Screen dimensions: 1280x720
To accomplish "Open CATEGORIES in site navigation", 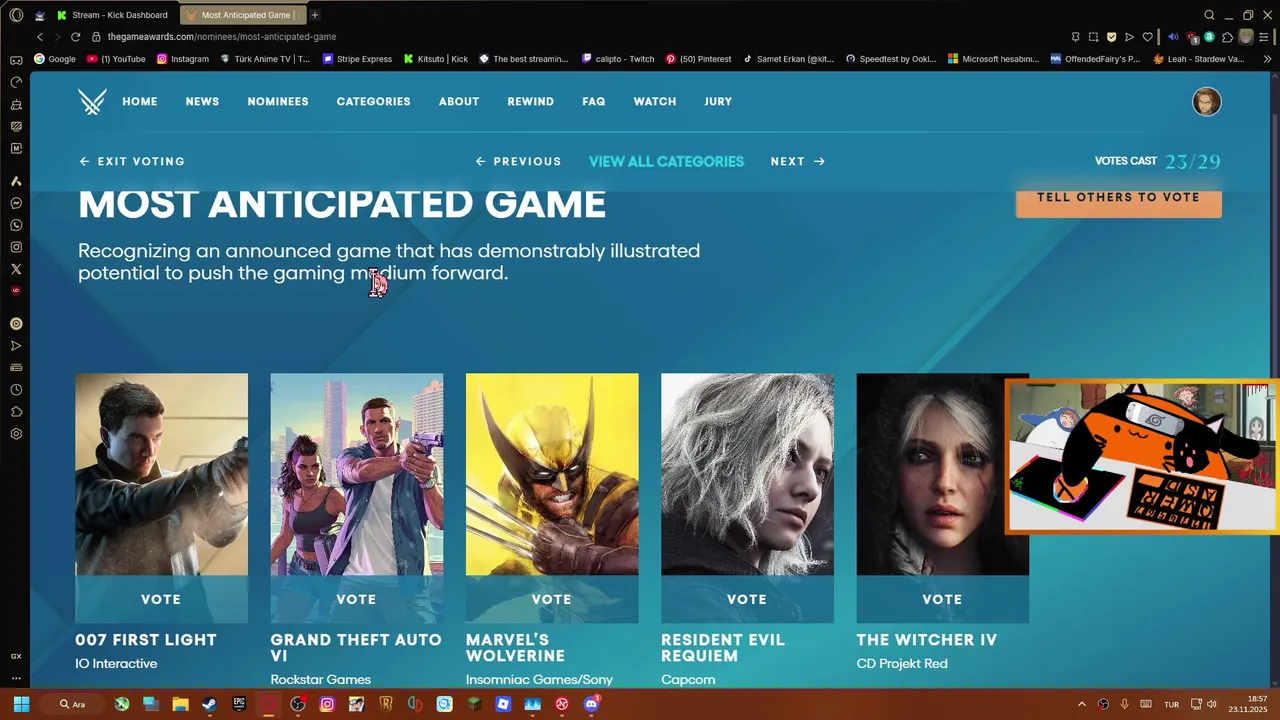I will (x=373, y=102).
